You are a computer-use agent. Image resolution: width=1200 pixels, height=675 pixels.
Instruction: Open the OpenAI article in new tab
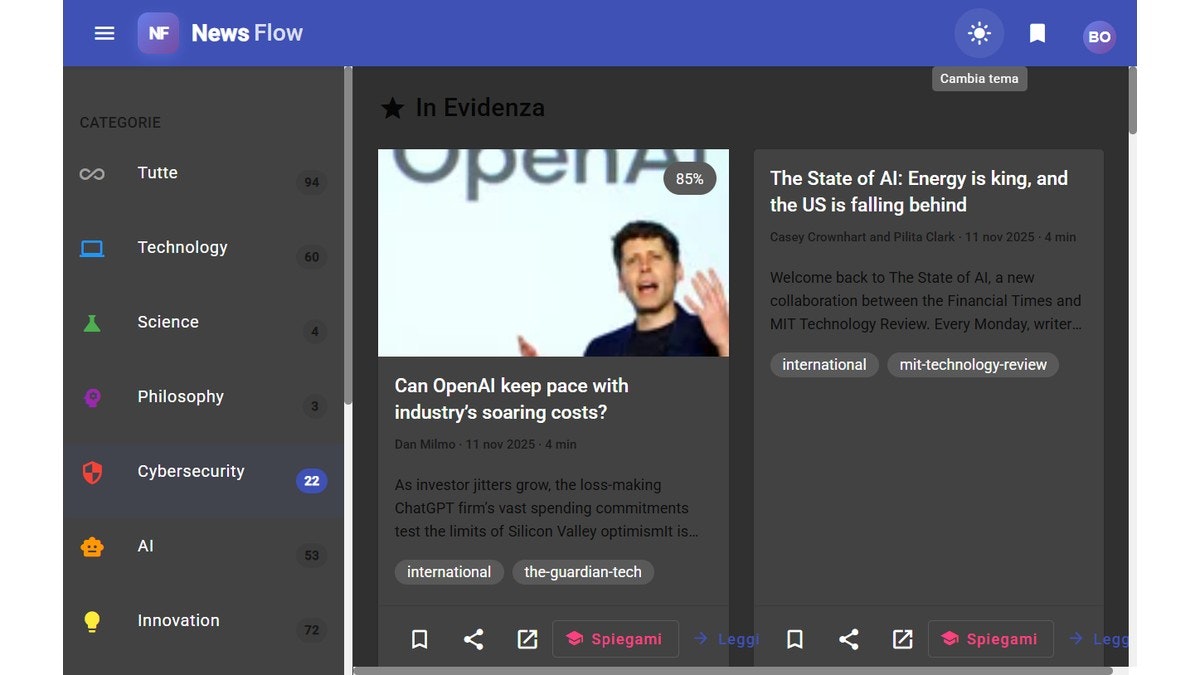click(527, 638)
